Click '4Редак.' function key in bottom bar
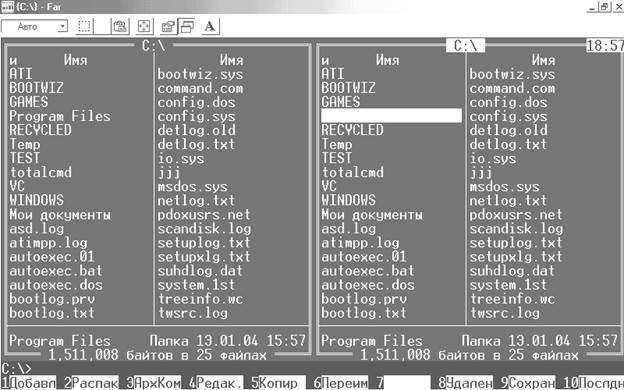Image resolution: width=624 pixels, height=390 pixels. tap(216, 383)
